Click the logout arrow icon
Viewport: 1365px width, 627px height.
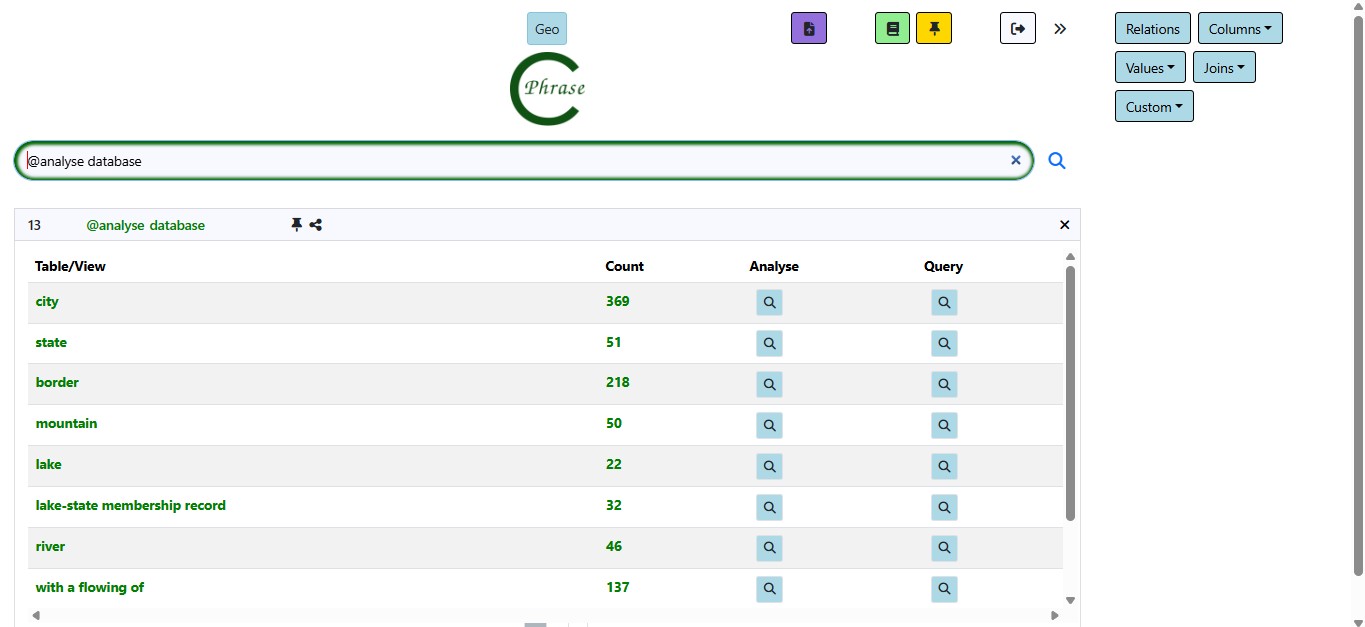tap(1018, 29)
